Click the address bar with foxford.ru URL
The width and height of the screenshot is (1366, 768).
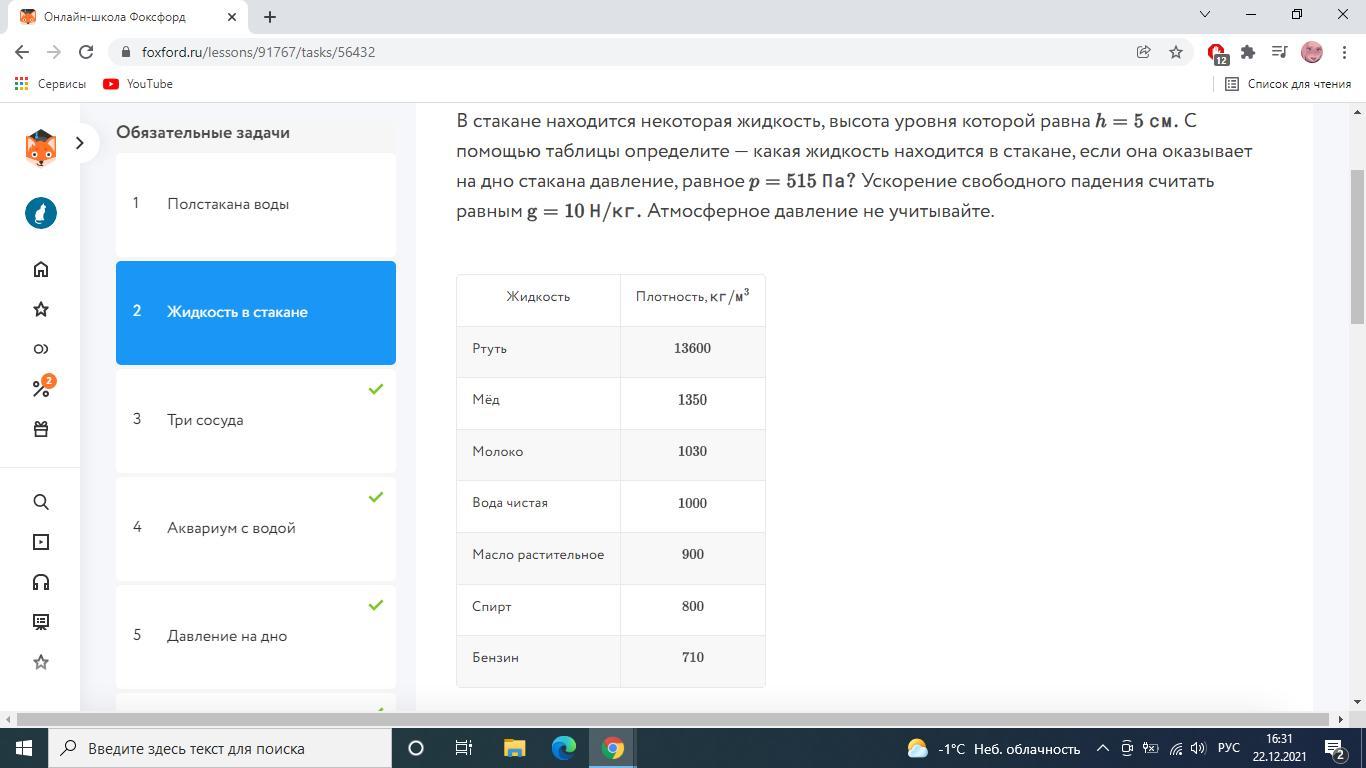[x=620, y=52]
